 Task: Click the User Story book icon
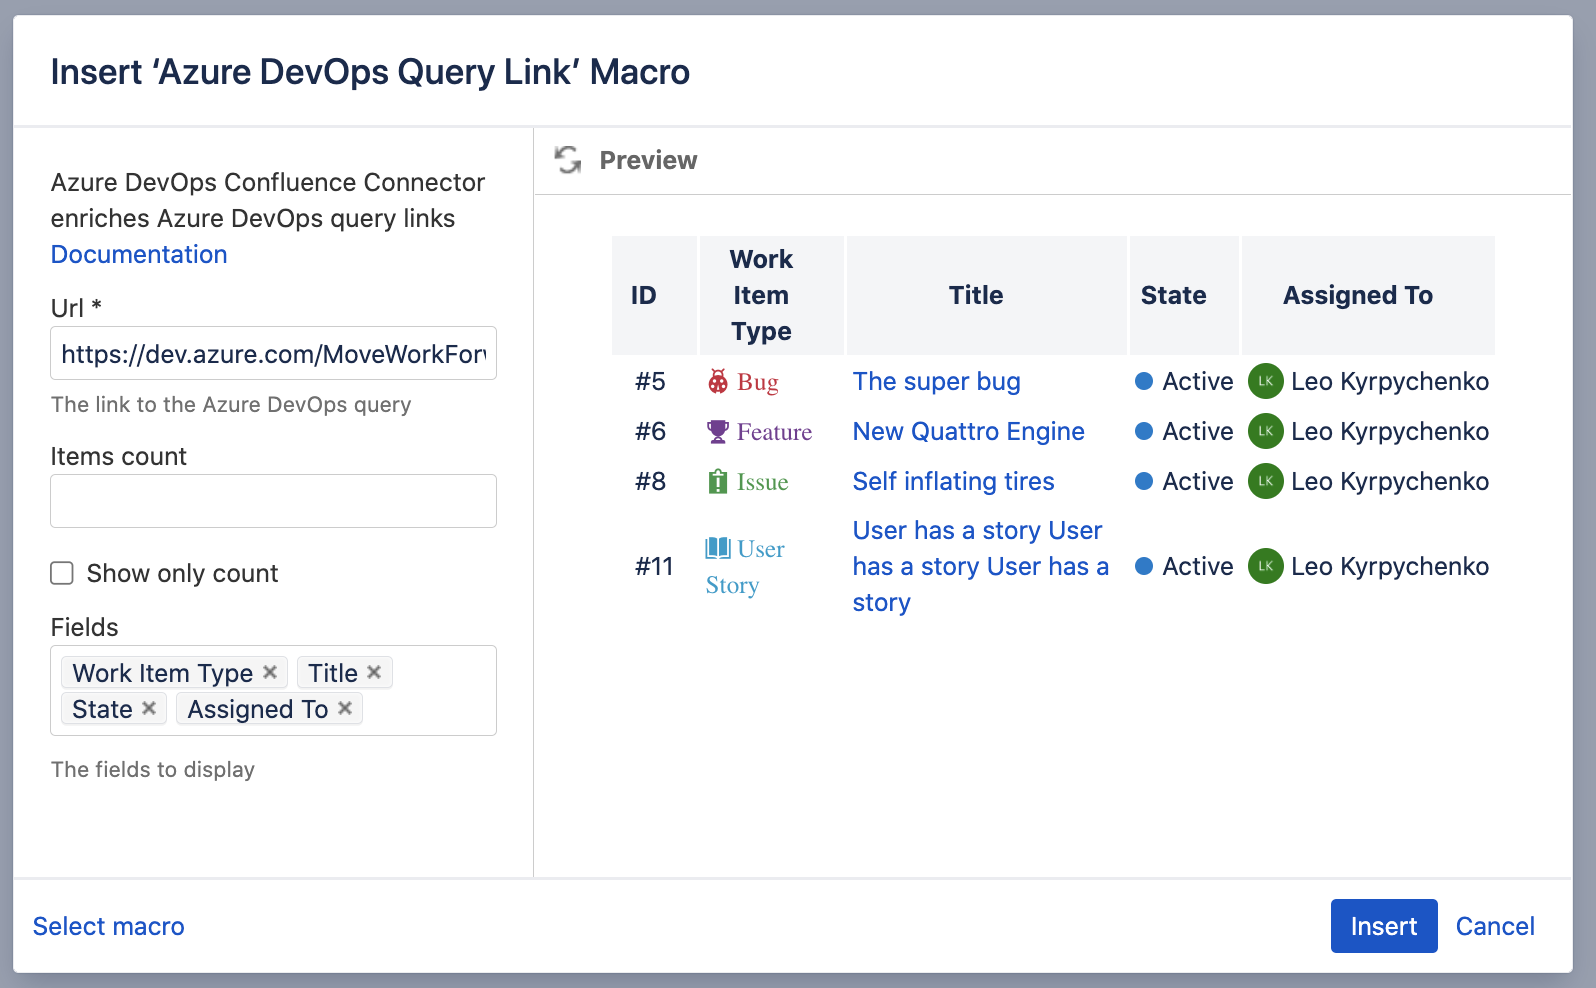coord(718,548)
